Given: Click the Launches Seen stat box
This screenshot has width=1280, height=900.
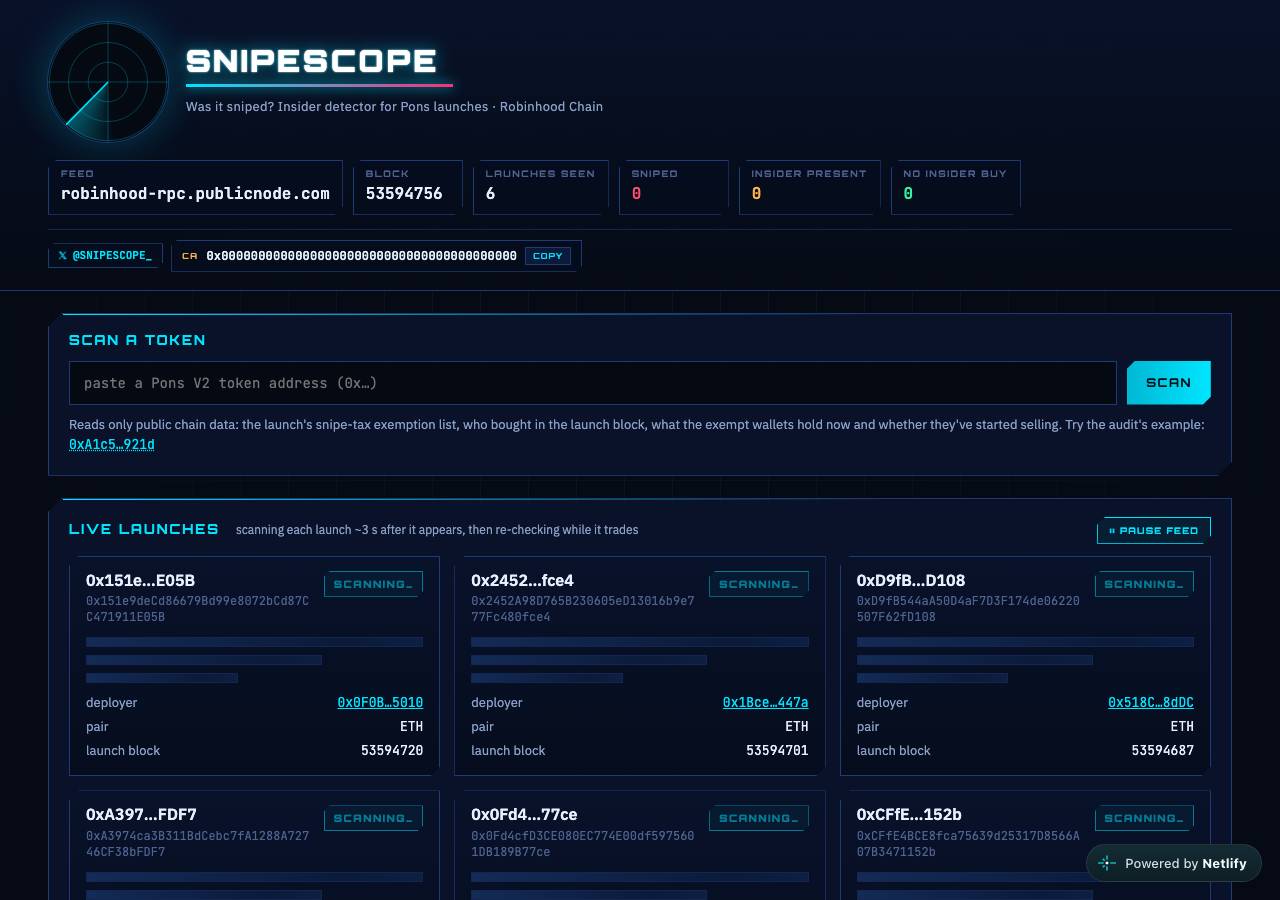Looking at the screenshot, I should pyautogui.click(x=541, y=187).
